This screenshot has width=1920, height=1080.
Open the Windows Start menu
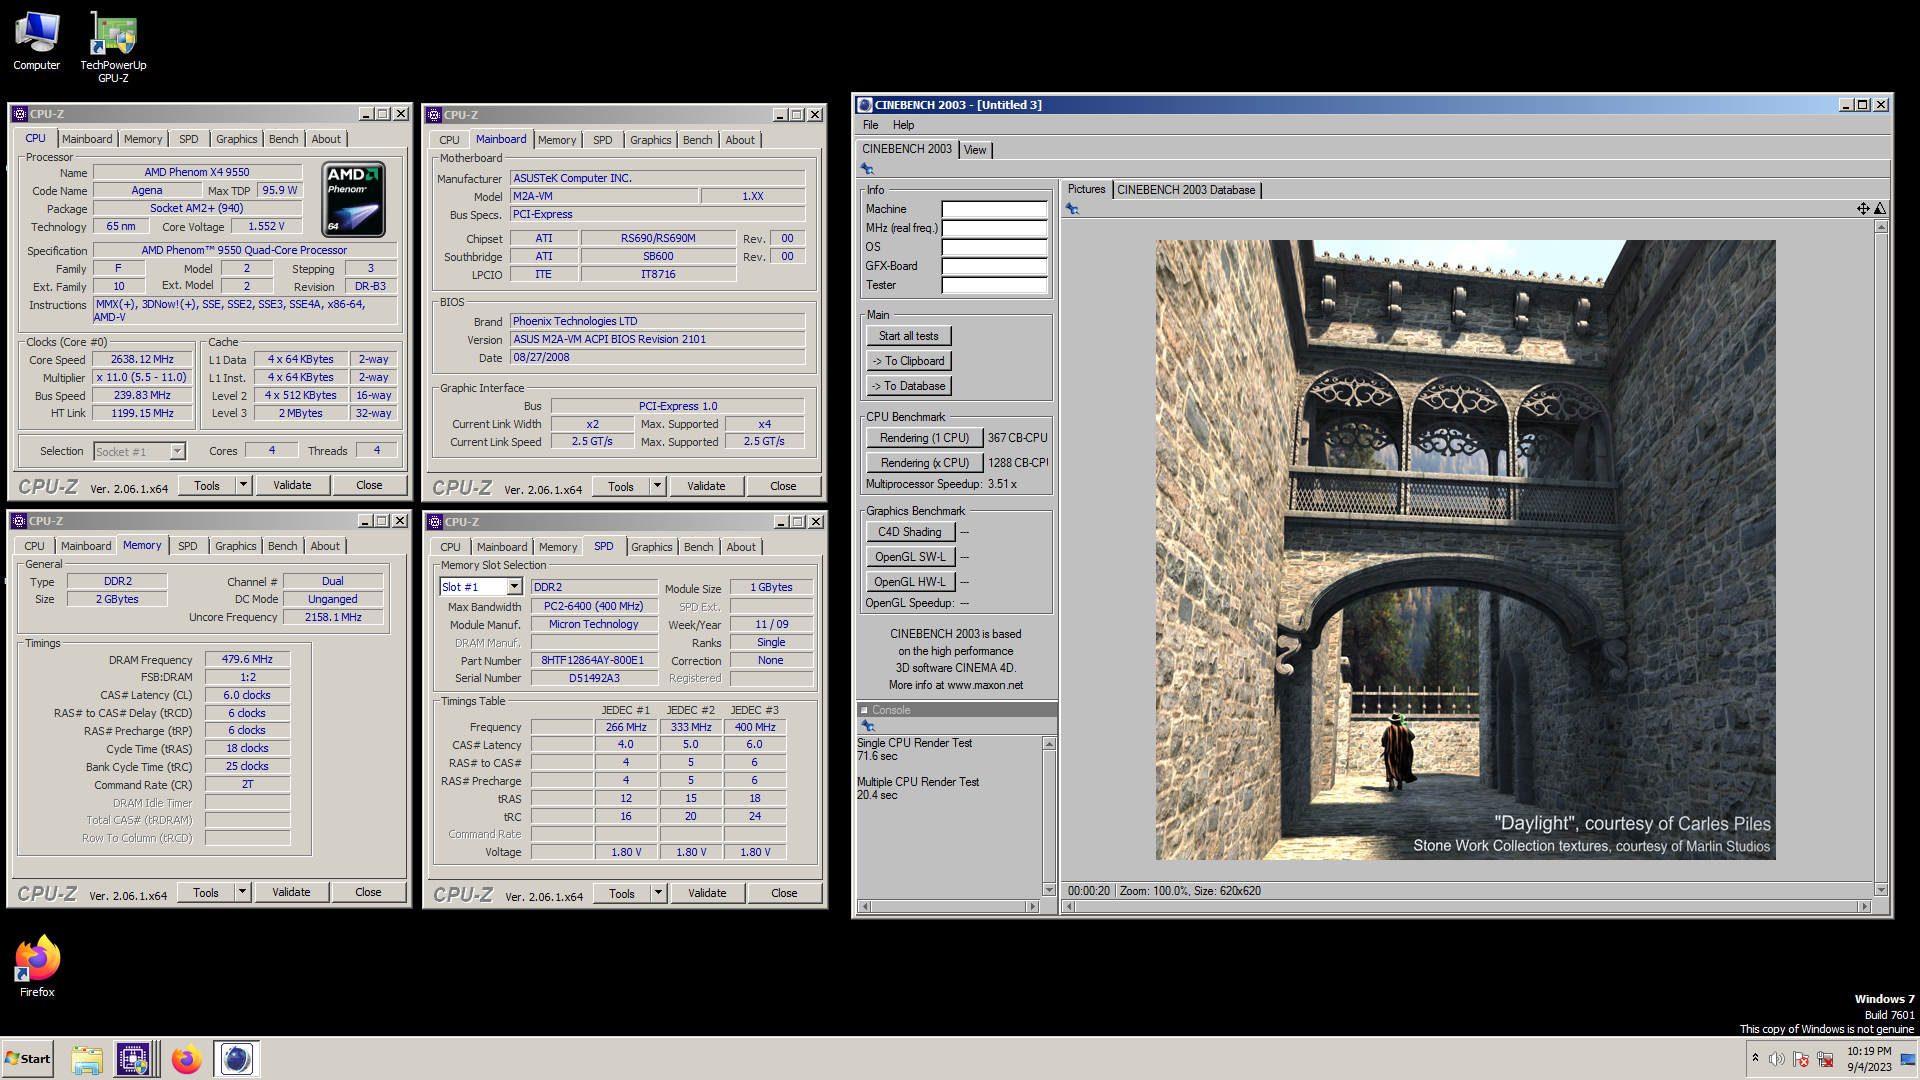point(28,1059)
